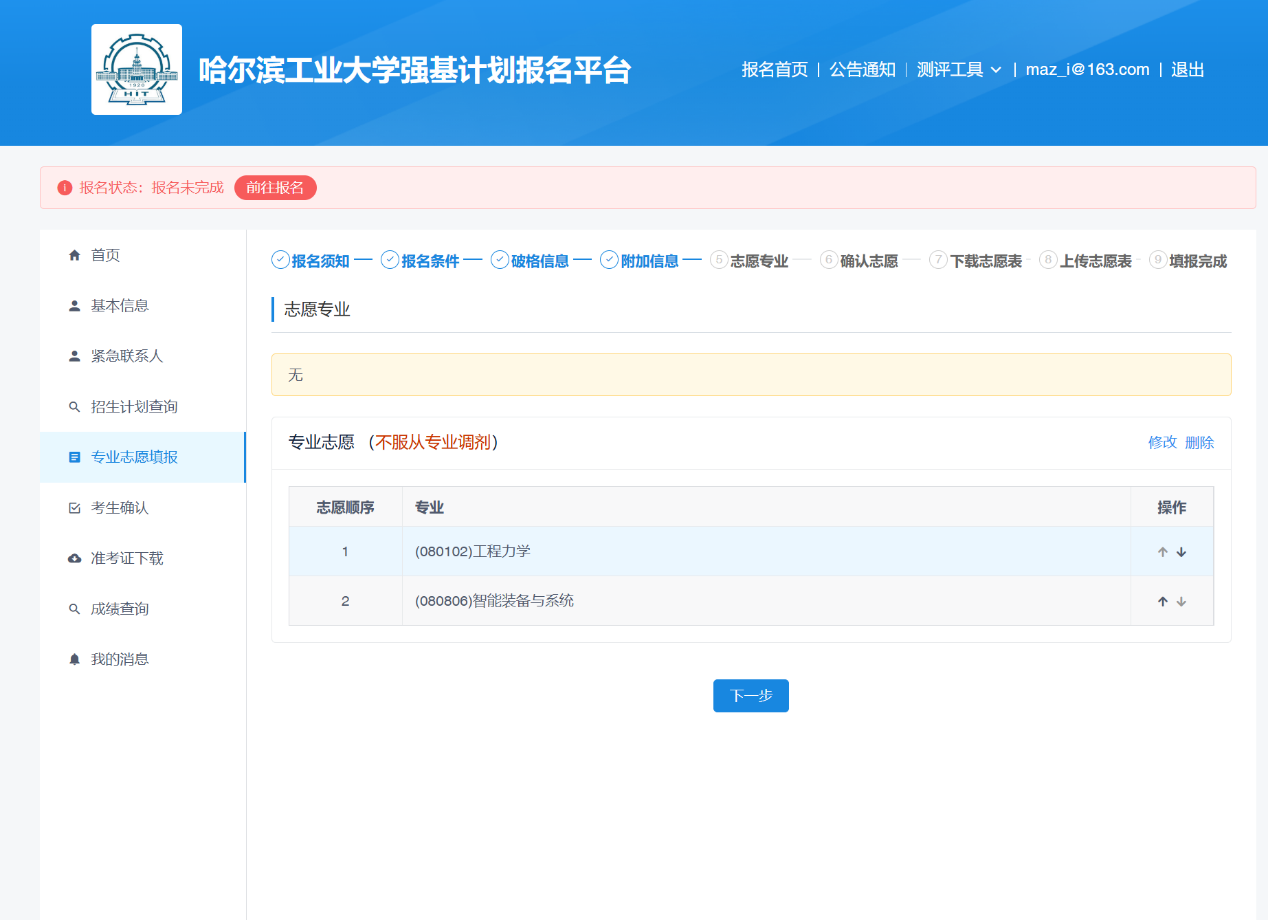1268x920 pixels.
Task: Move 智能装备与系统 up with the up arrow
Action: click(1162, 602)
